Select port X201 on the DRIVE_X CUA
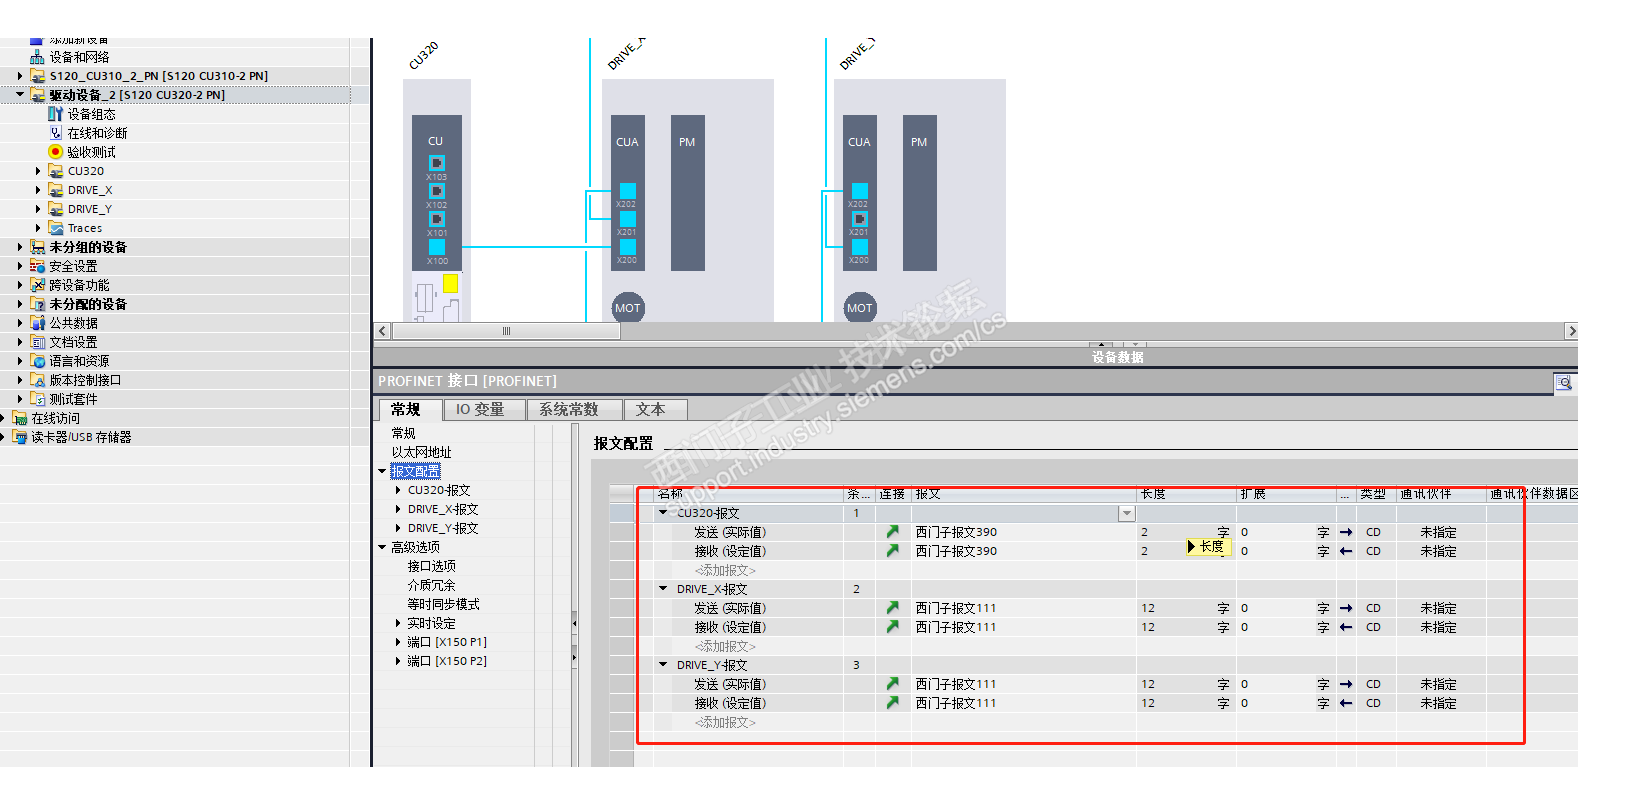The image size is (1650, 795). [627, 219]
